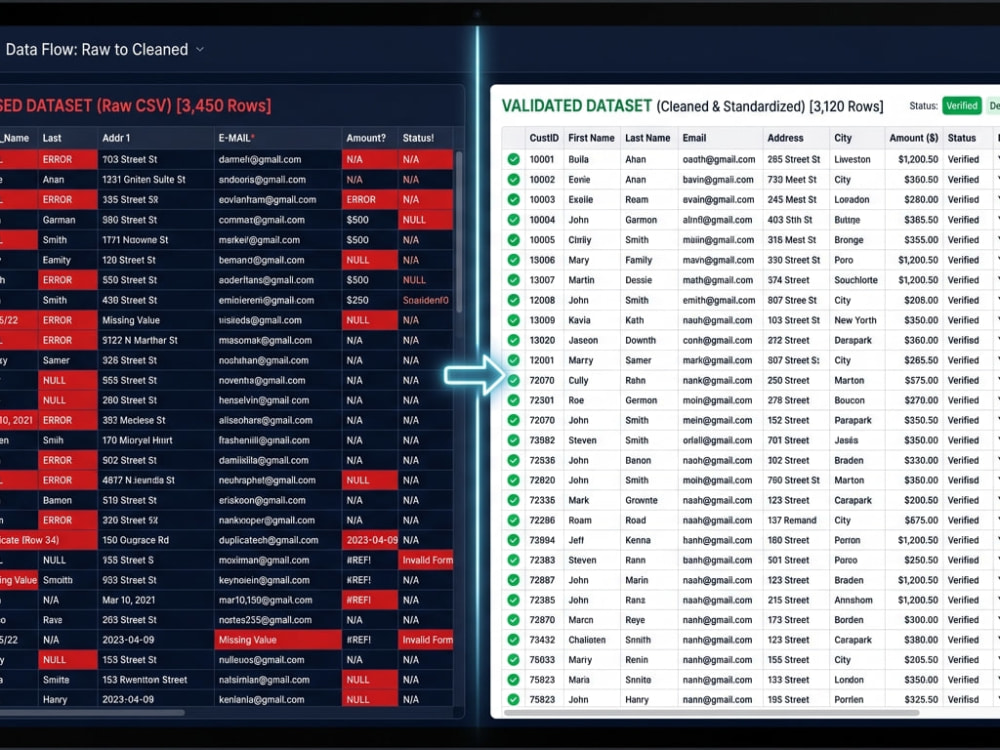Select the red 'ERROR' amount cell in row 335 Street
Viewport: 1000px width, 750px height.
click(x=370, y=200)
